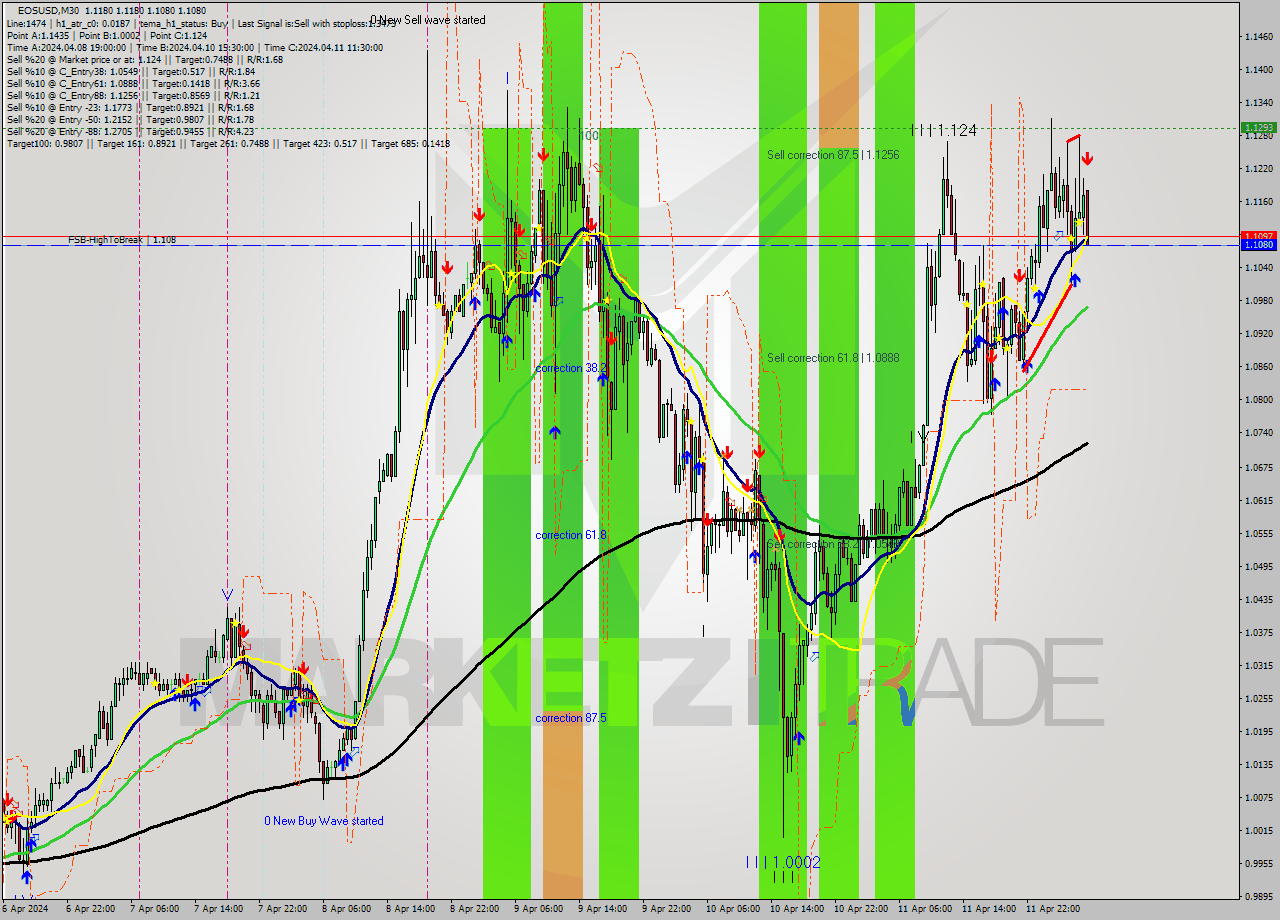Click the '11 Apr 22:00' time axis label
Image resolution: width=1280 pixels, height=920 pixels.
click(x=1052, y=909)
